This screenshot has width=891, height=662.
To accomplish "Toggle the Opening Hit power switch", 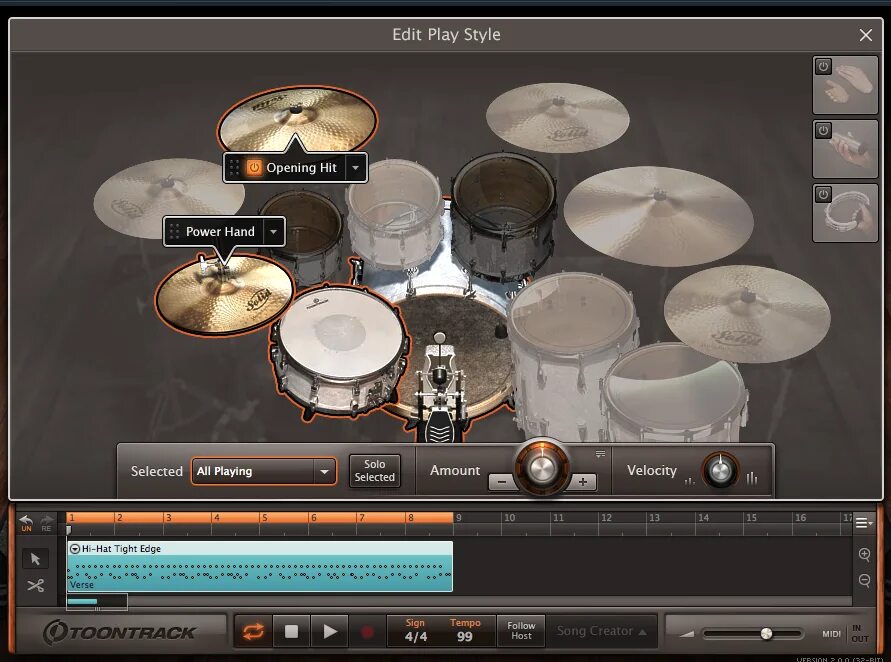I will pos(255,168).
